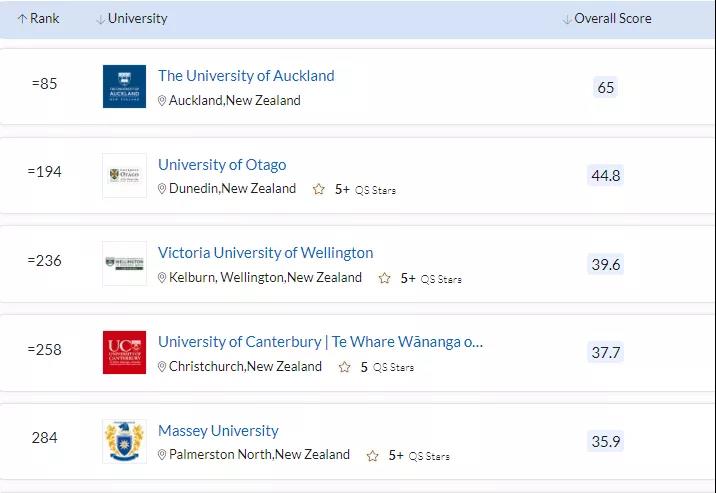The height and width of the screenshot is (493, 716).
Task: Click the red UC Canterbury logo
Action: [x=124, y=352]
